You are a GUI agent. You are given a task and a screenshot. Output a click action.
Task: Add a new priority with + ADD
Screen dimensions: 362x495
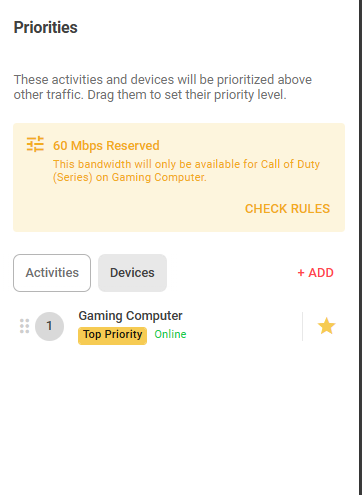point(315,273)
